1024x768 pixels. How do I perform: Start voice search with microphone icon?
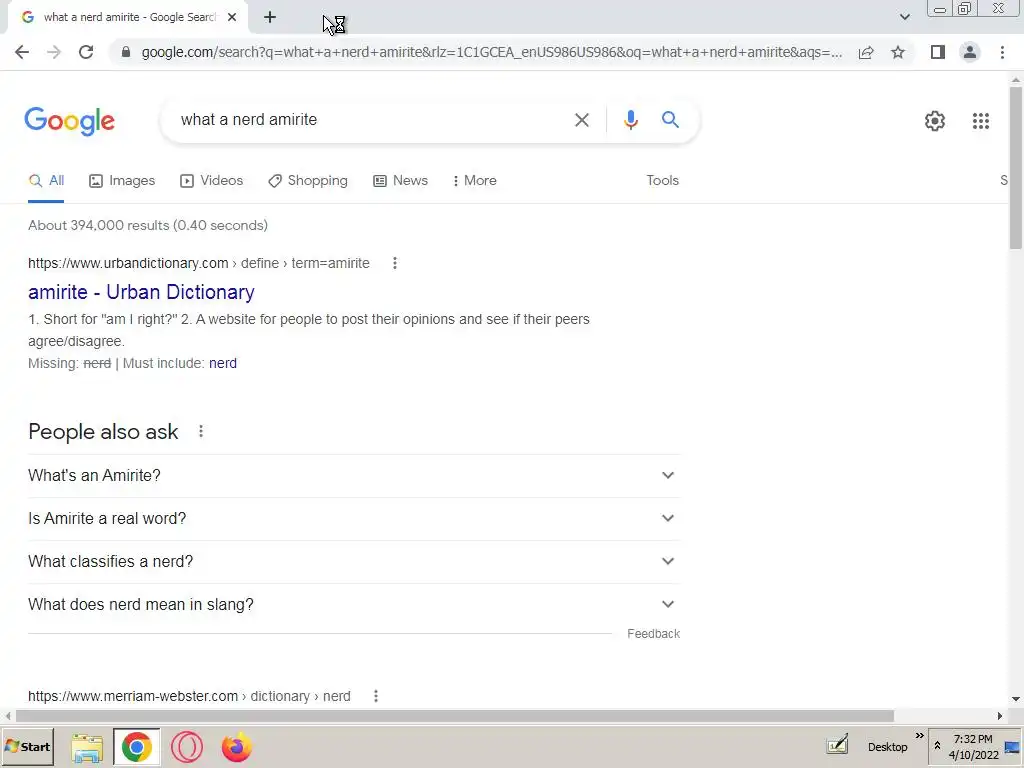tap(630, 120)
